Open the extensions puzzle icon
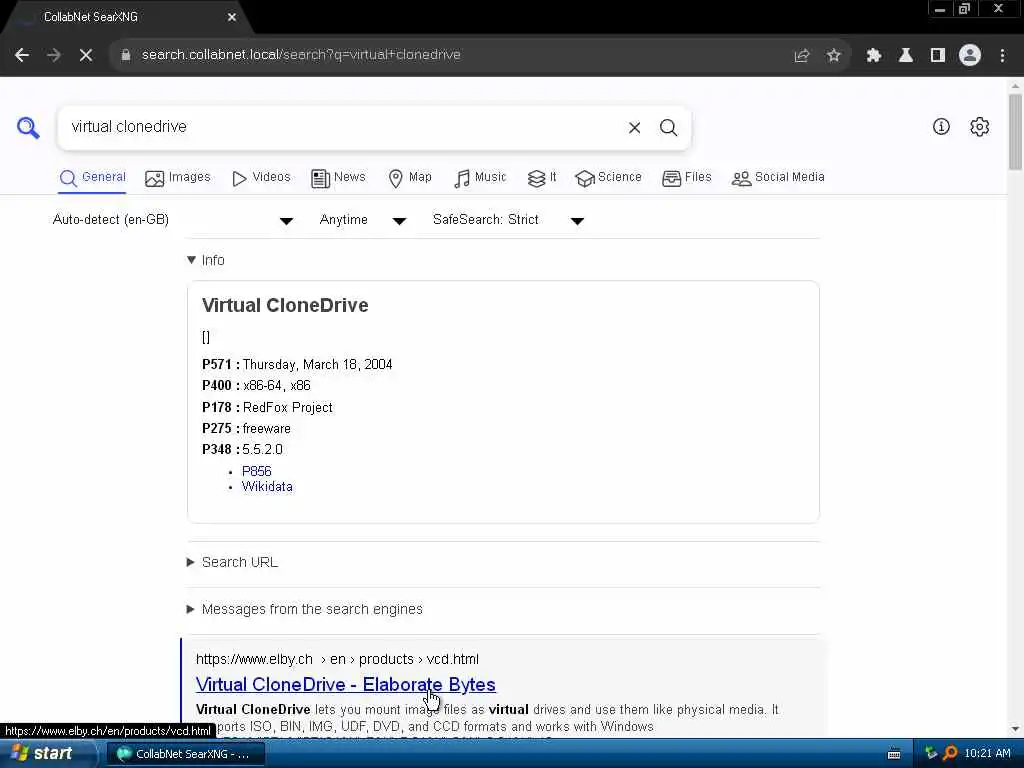 pos(874,56)
